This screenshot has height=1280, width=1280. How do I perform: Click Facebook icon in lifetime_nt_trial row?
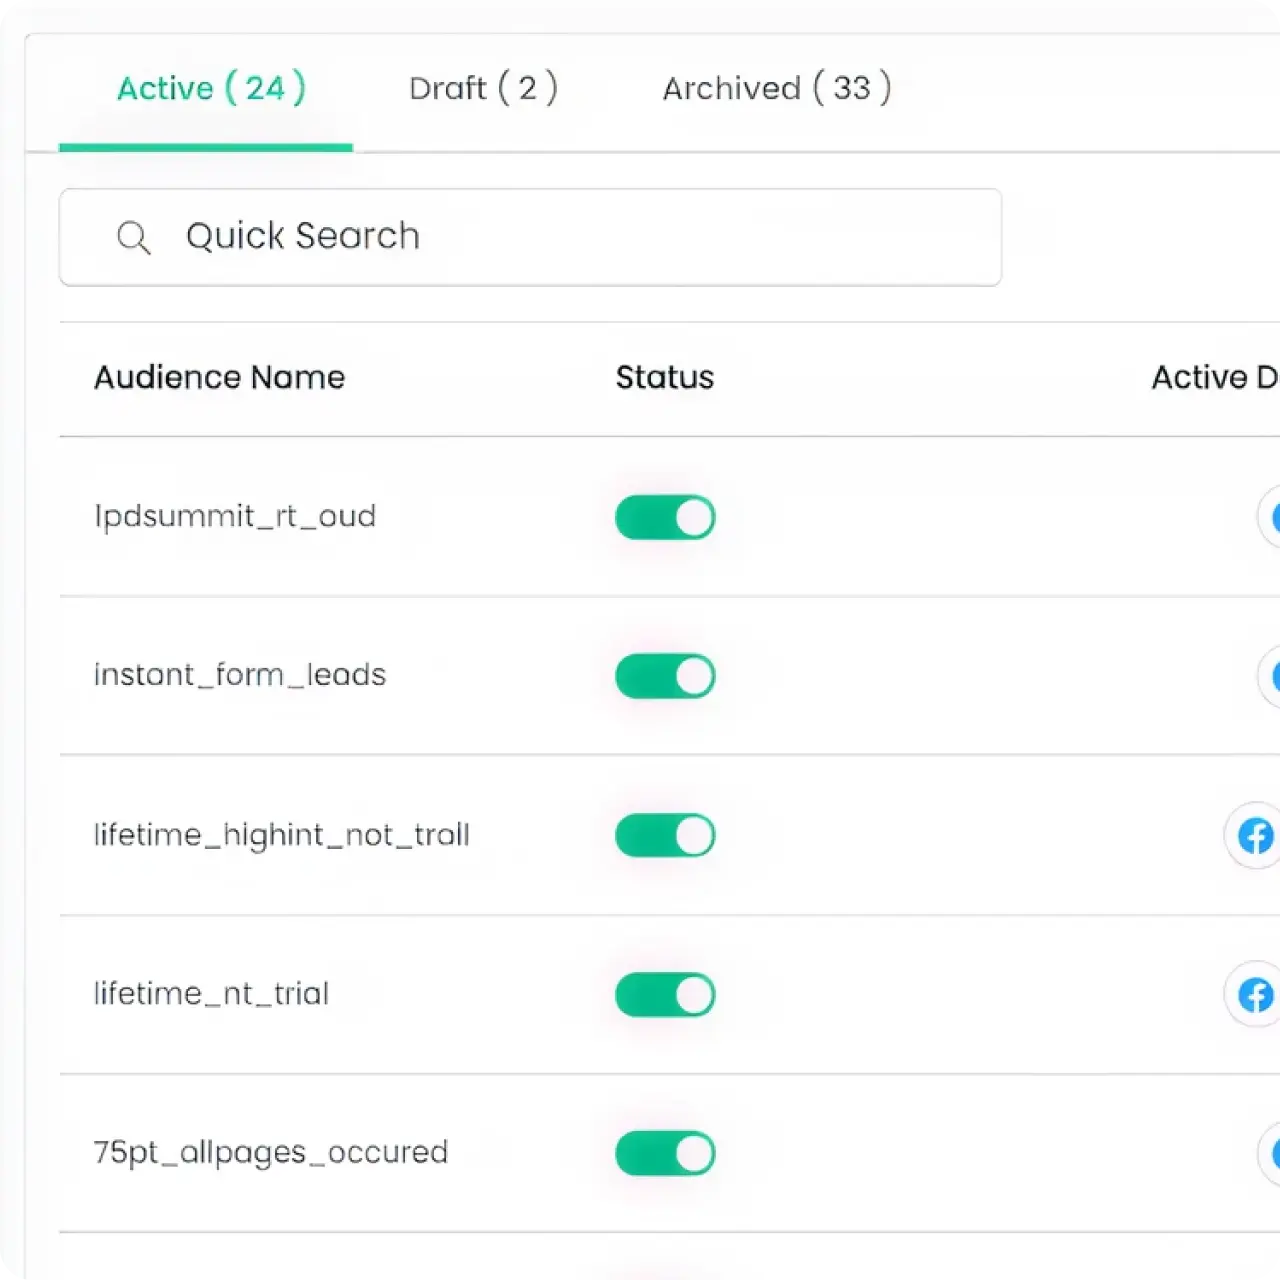click(x=1255, y=995)
